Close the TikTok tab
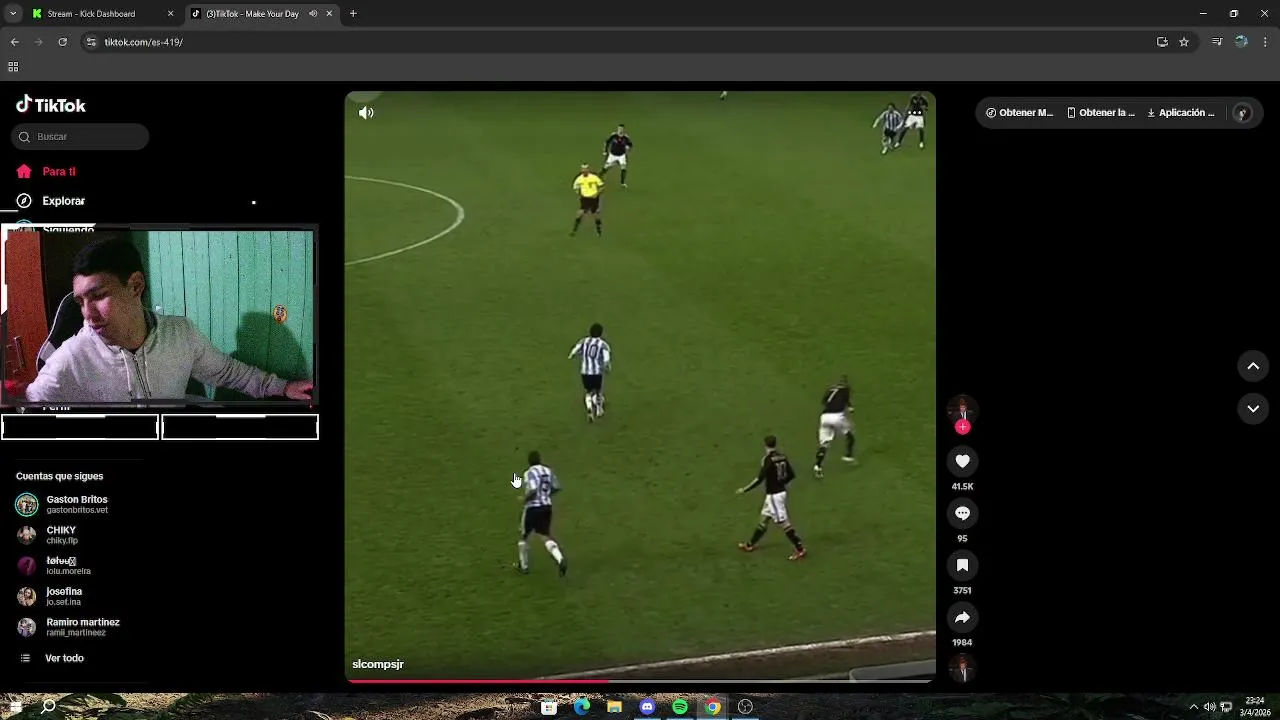The width and height of the screenshot is (1280, 720). (329, 14)
